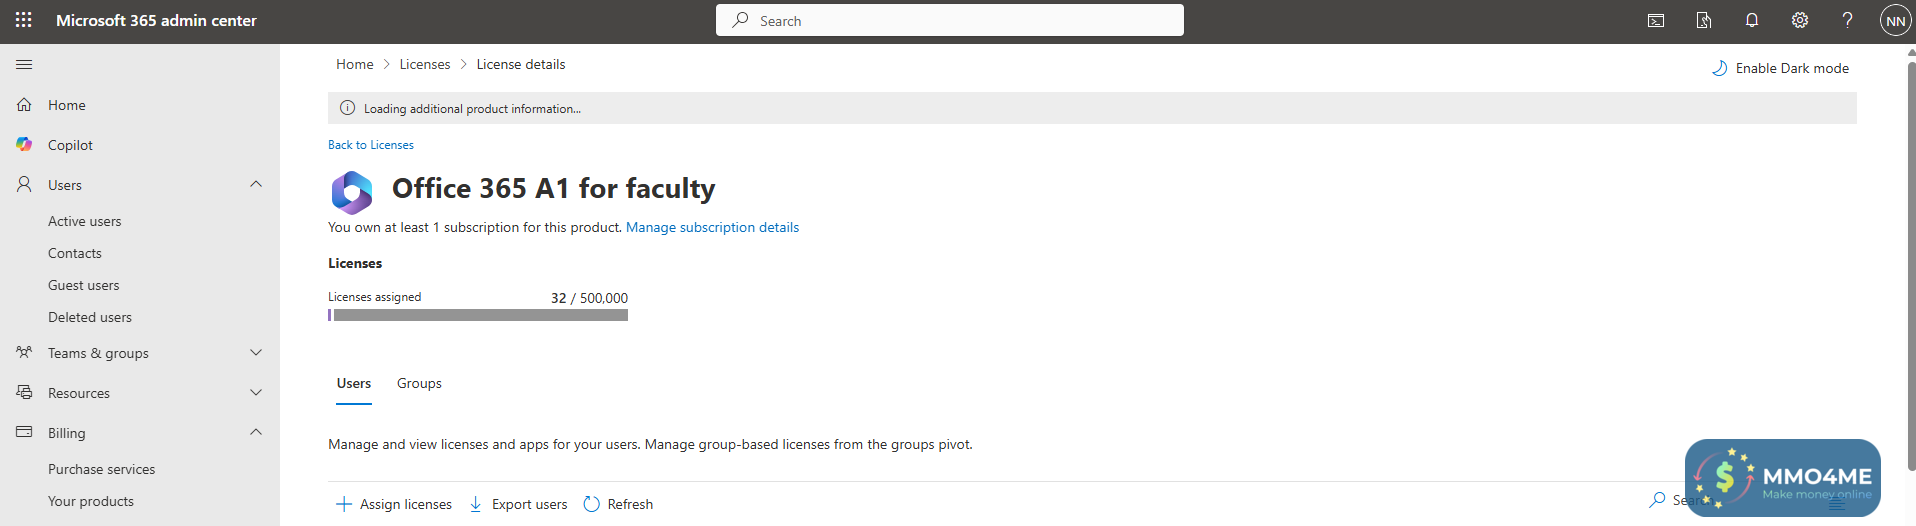Image resolution: width=1916 pixels, height=526 pixels.
Task: Open Copilot from the sidebar
Action: [70, 145]
